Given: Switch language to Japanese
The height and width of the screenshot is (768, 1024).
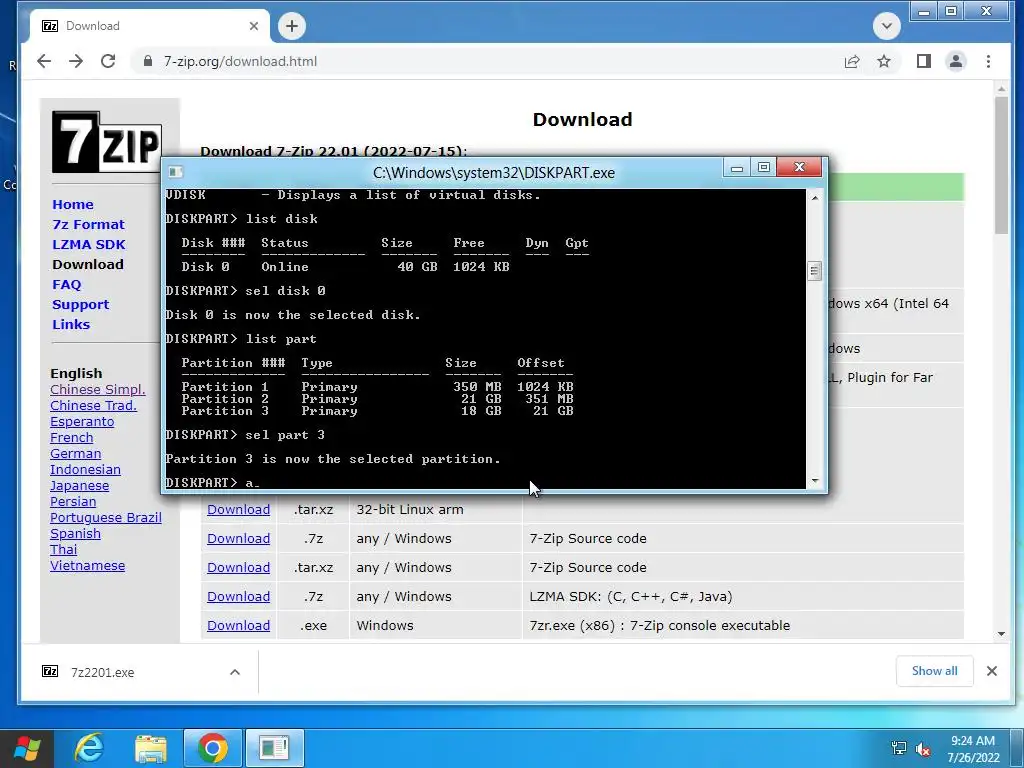Looking at the screenshot, I should 80,486.
